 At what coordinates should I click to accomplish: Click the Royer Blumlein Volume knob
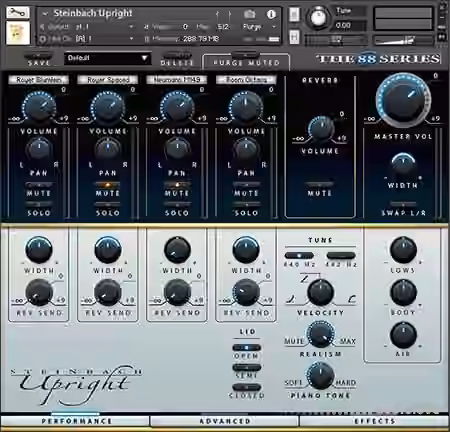(x=39, y=107)
